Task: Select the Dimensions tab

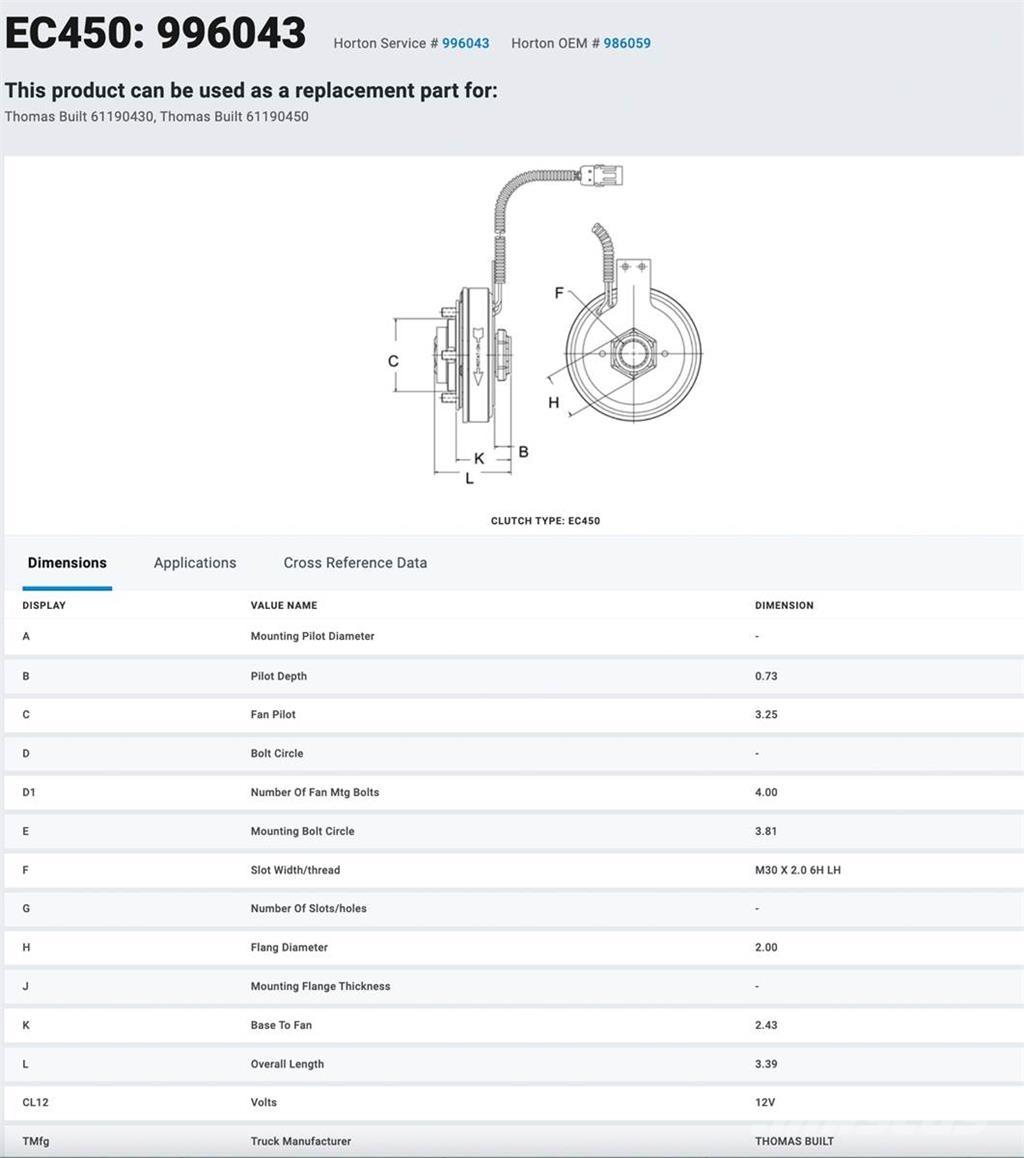Action: 67,563
